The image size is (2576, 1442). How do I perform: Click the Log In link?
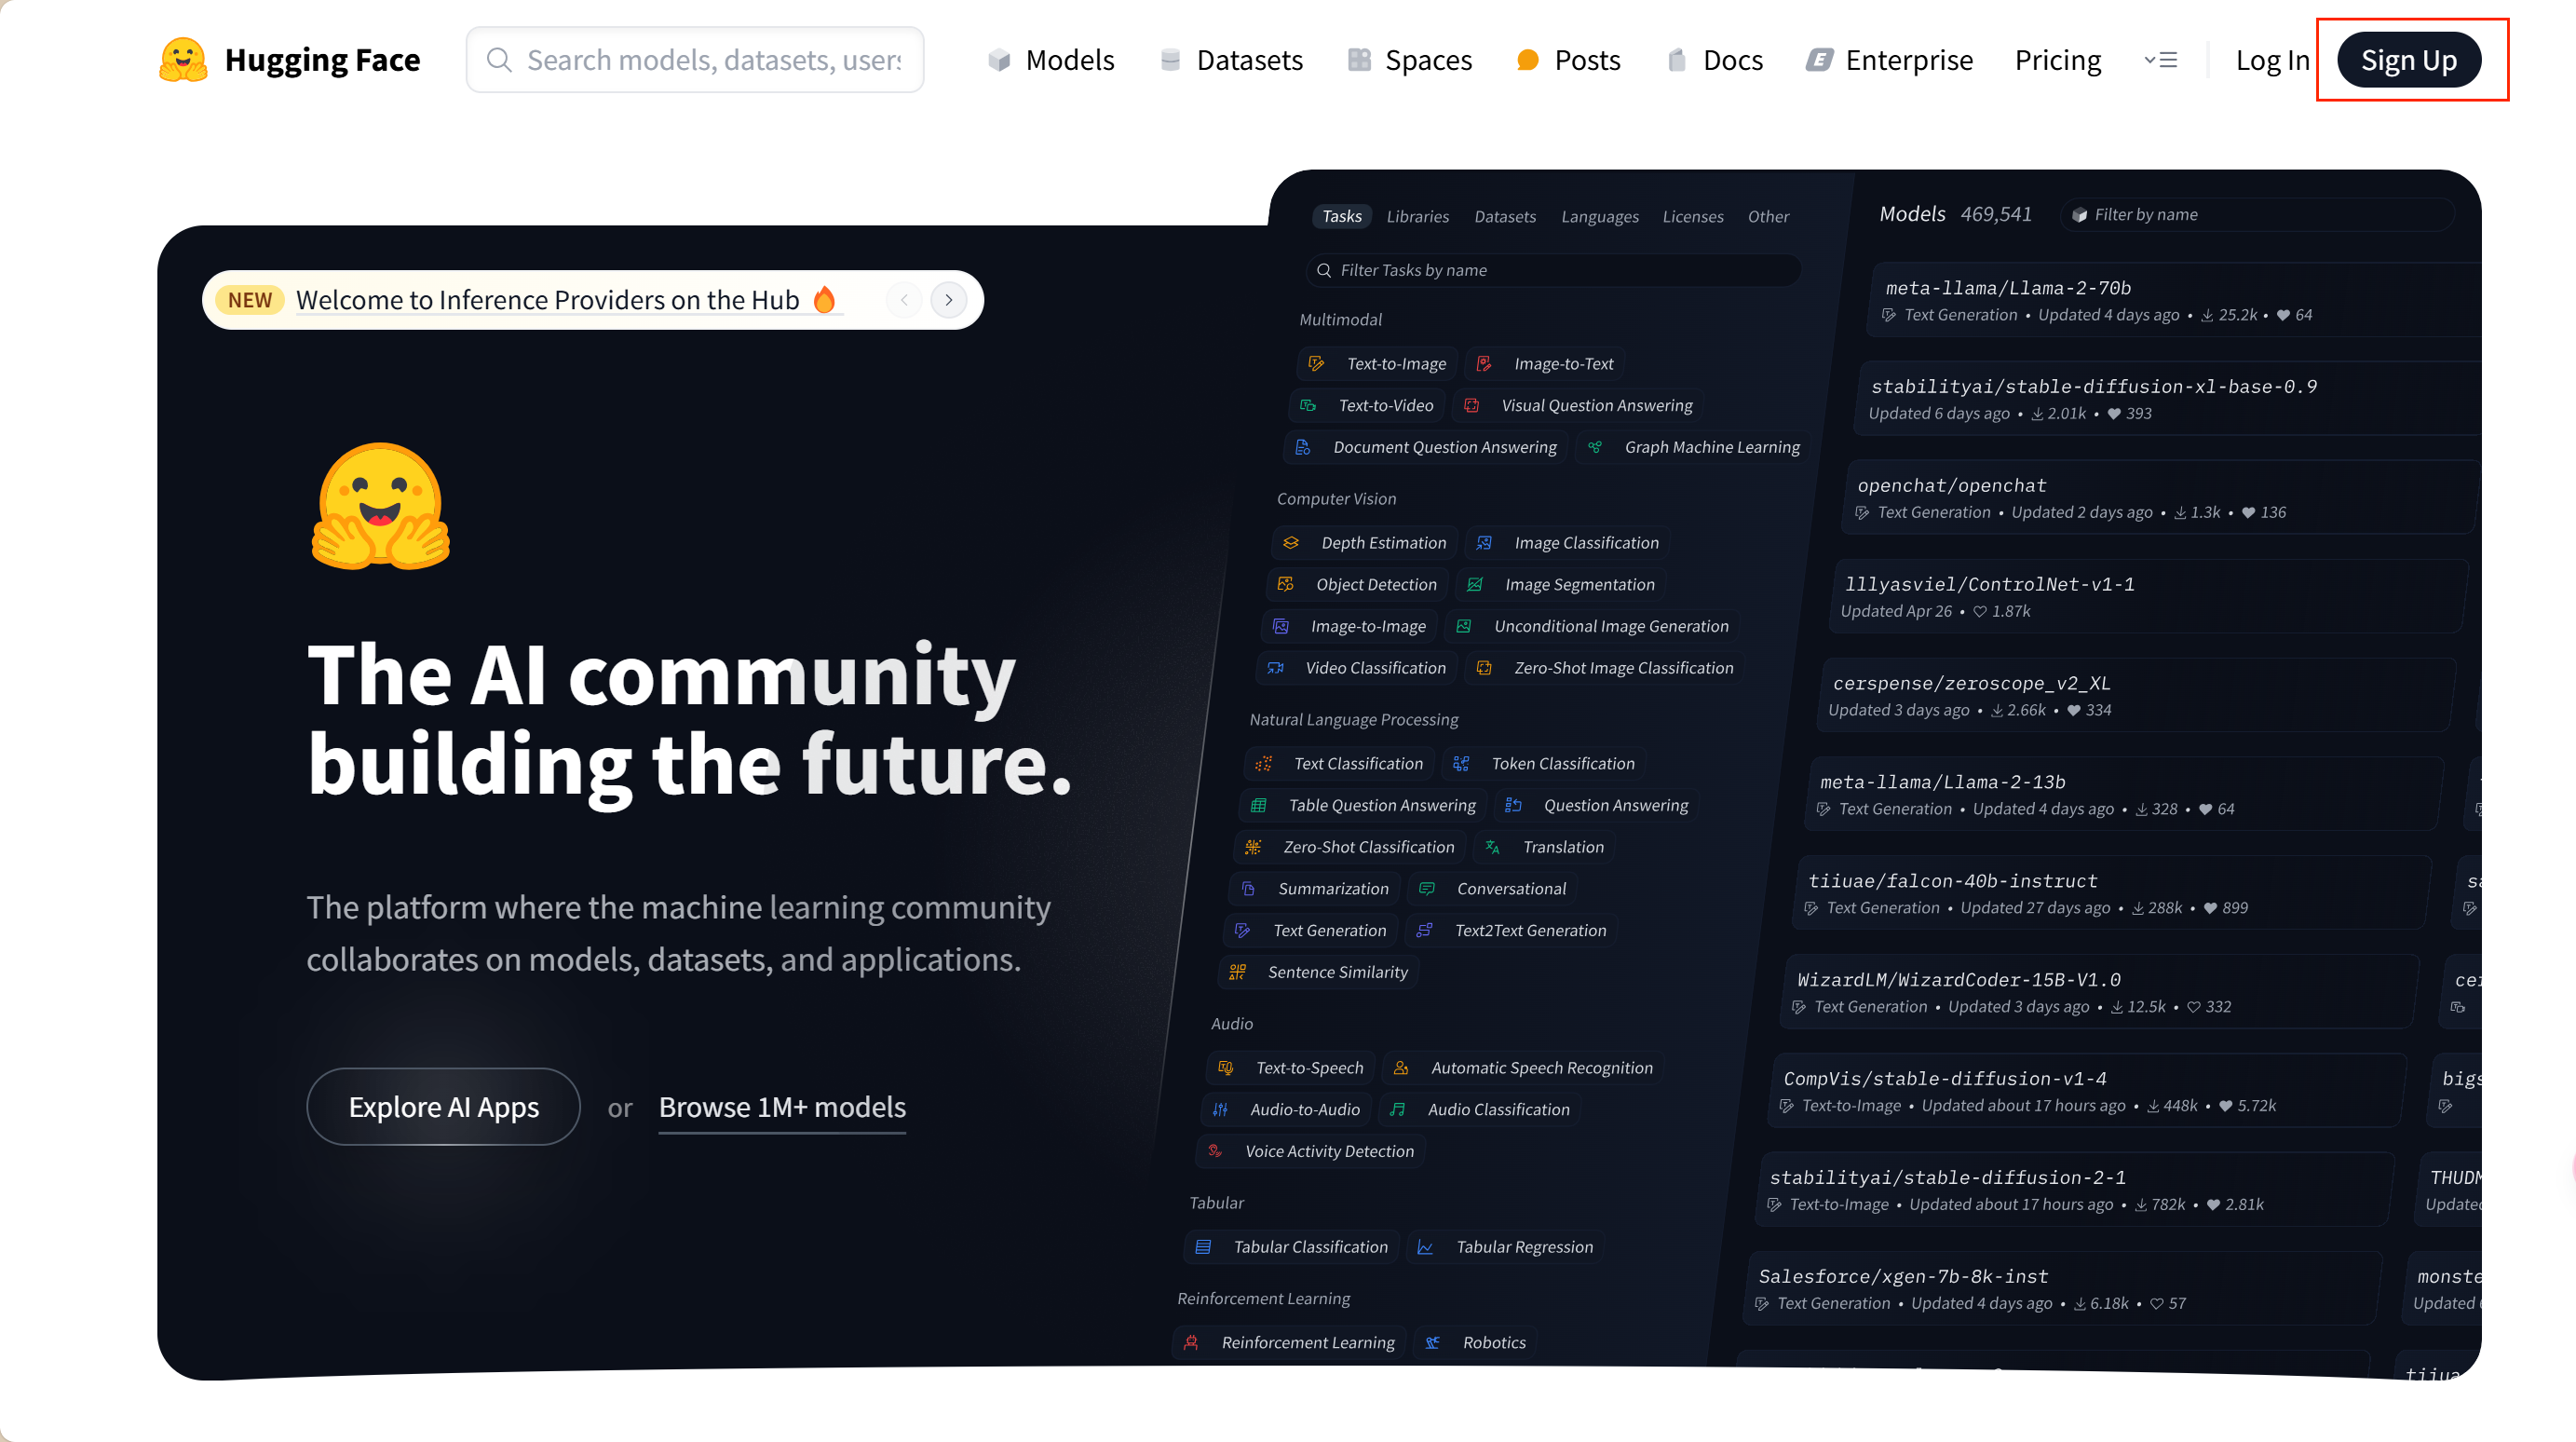point(2272,60)
